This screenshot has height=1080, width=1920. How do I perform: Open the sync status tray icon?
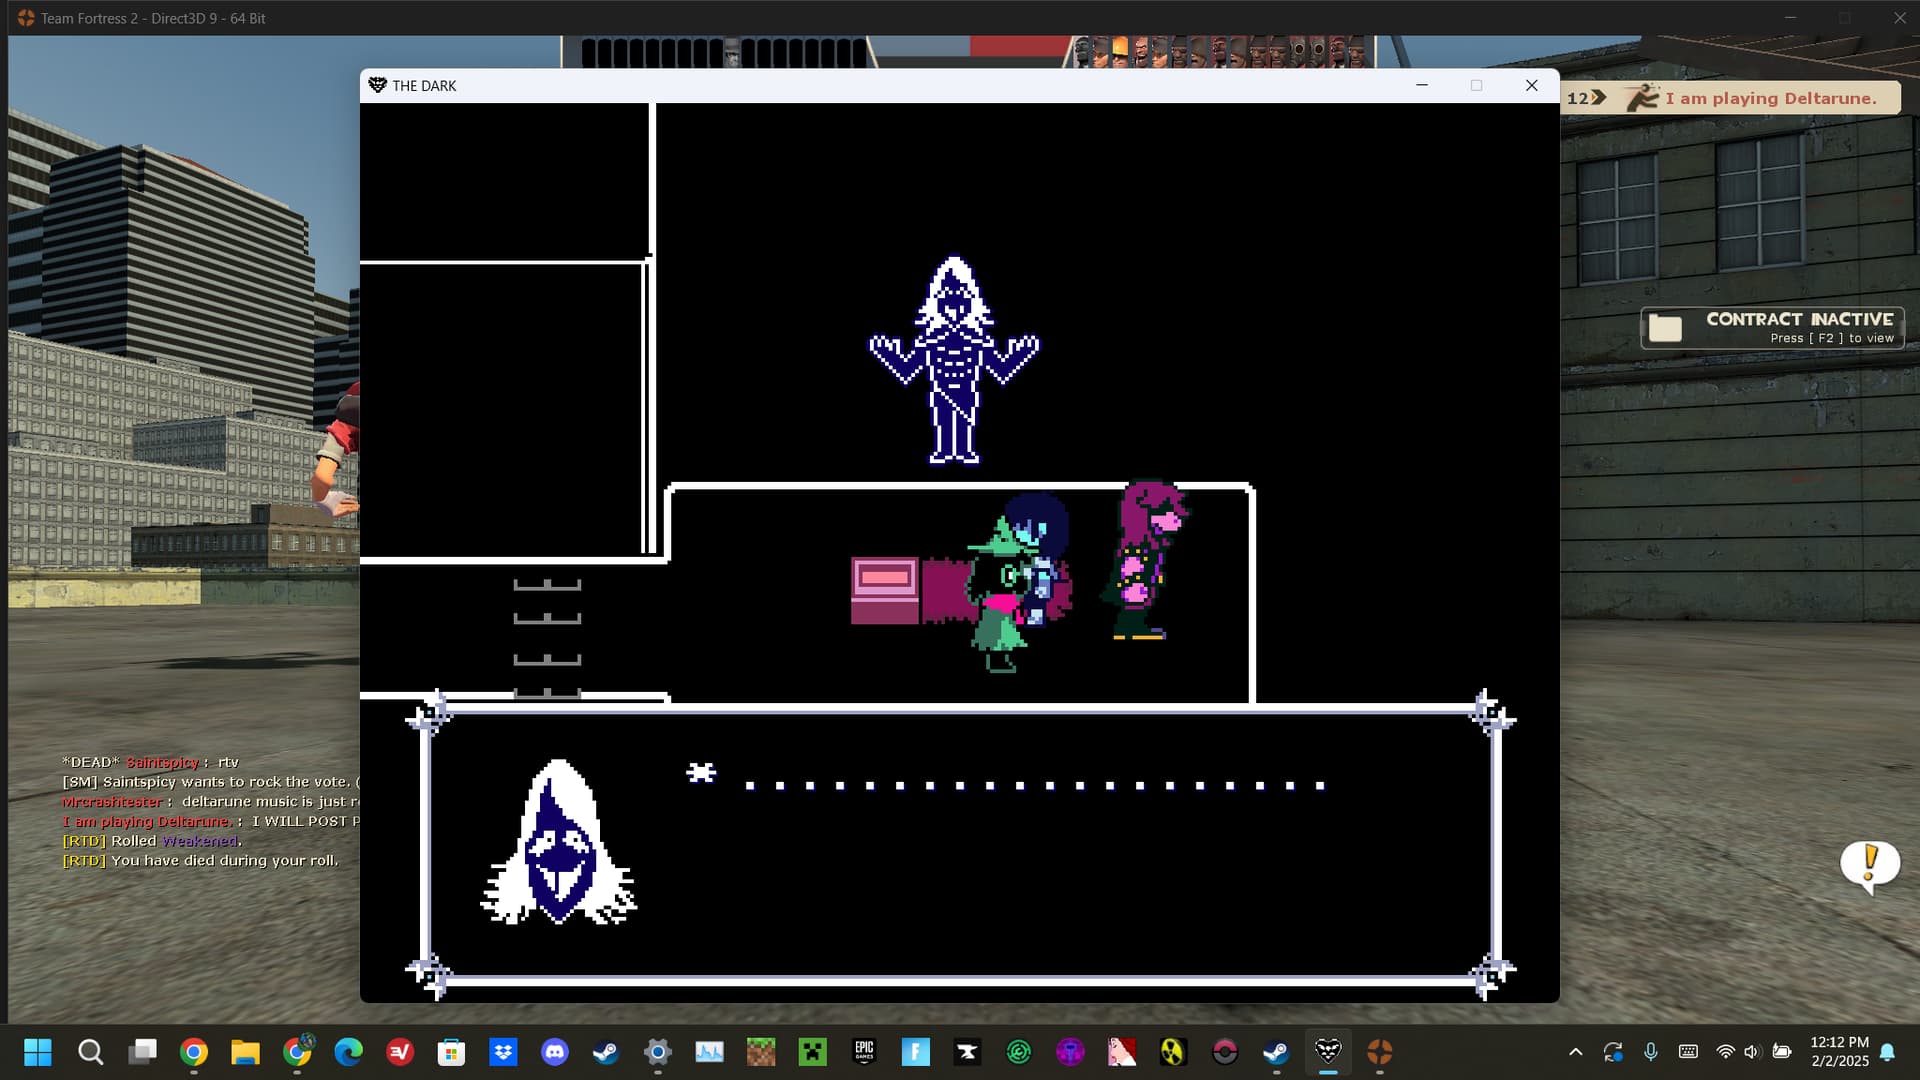click(1613, 1052)
